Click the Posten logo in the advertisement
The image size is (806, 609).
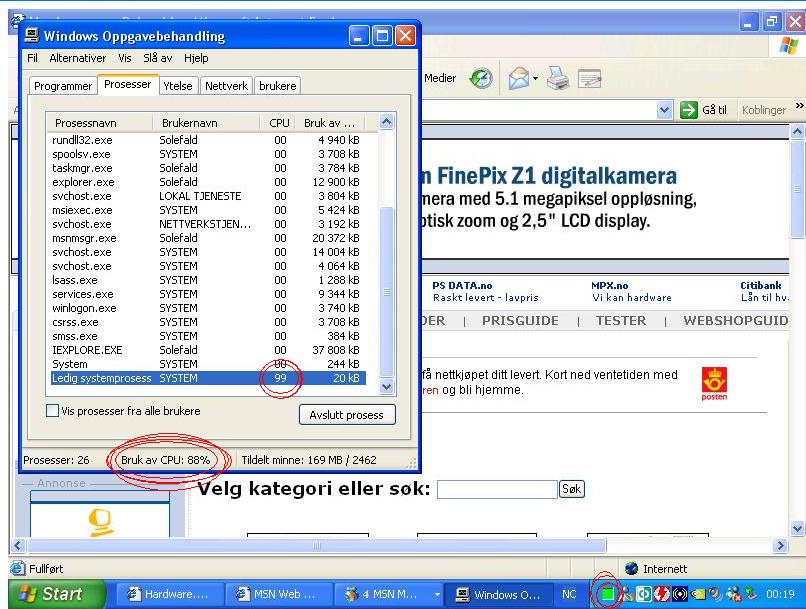[715, 383]
